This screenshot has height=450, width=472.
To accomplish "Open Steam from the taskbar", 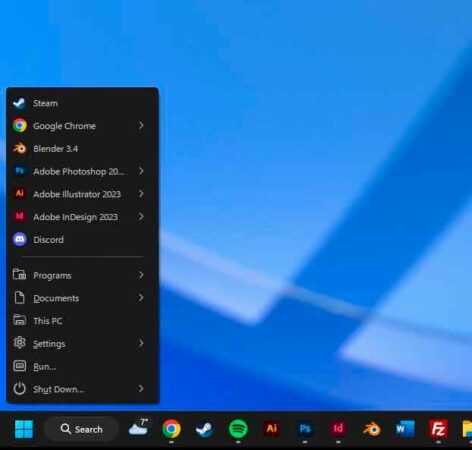I will [x=205, y=429].
